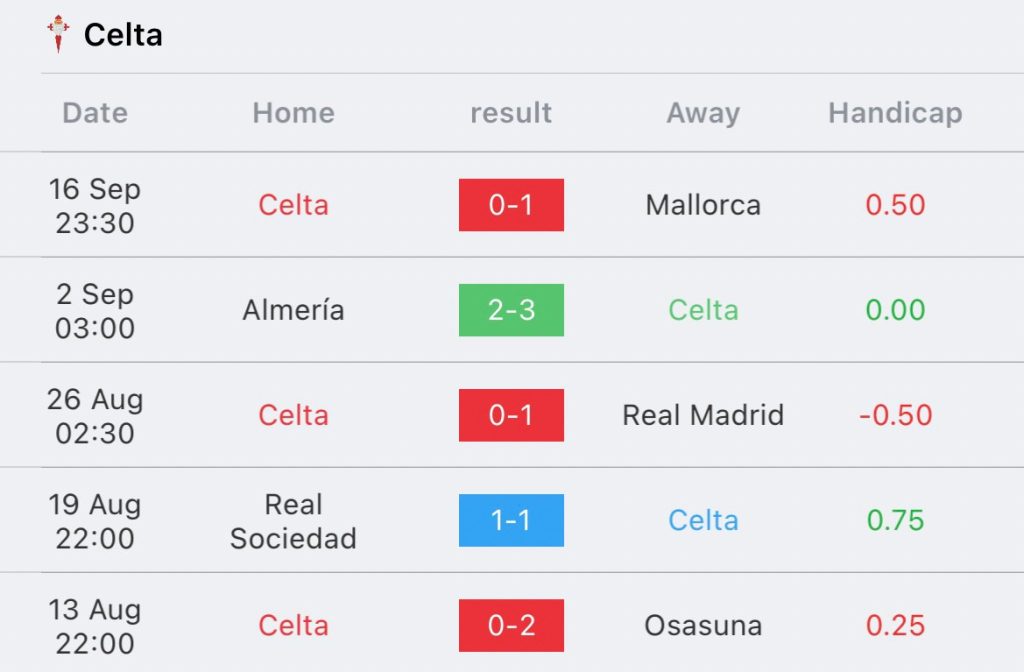1024x672 pixels.
Task: Click the -0.50 handicap value
Action: pos(895,415)
